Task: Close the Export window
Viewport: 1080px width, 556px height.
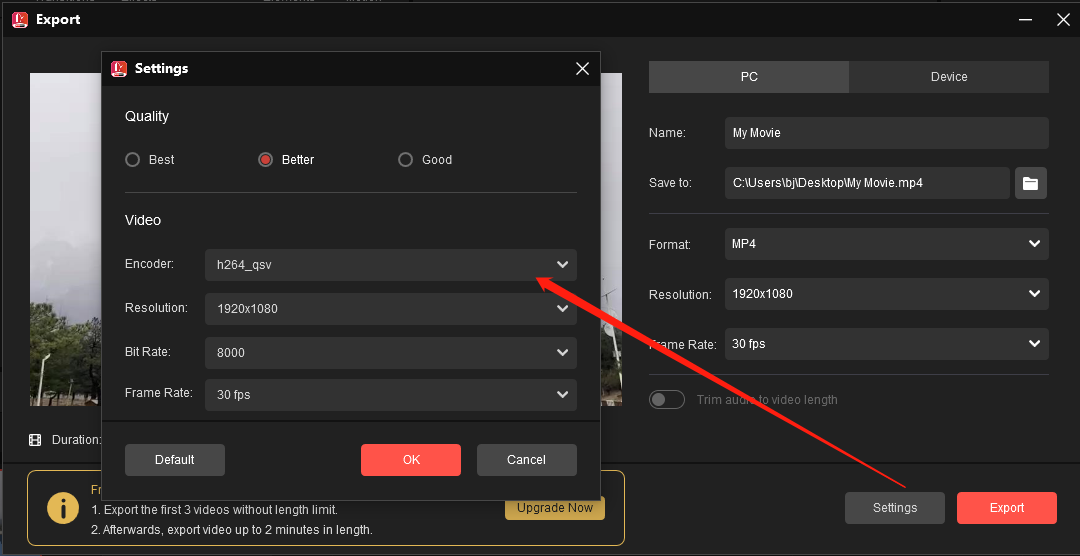Action: tap(1063, 19)
